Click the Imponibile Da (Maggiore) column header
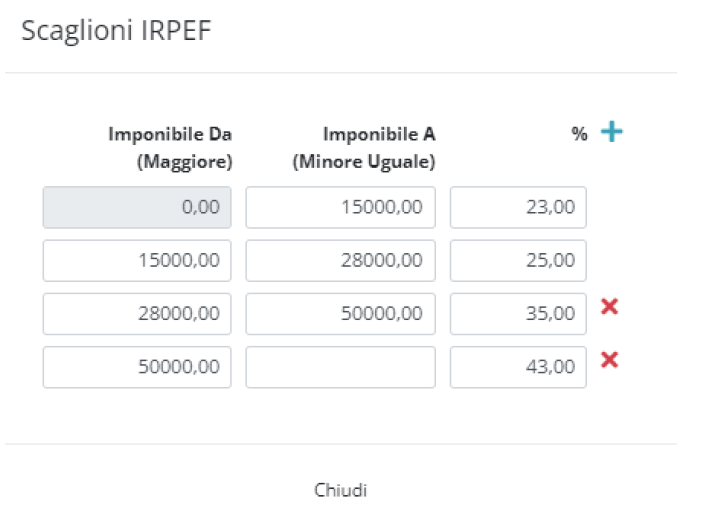This screenshot has width=706, height=517. tap(170, 146)
